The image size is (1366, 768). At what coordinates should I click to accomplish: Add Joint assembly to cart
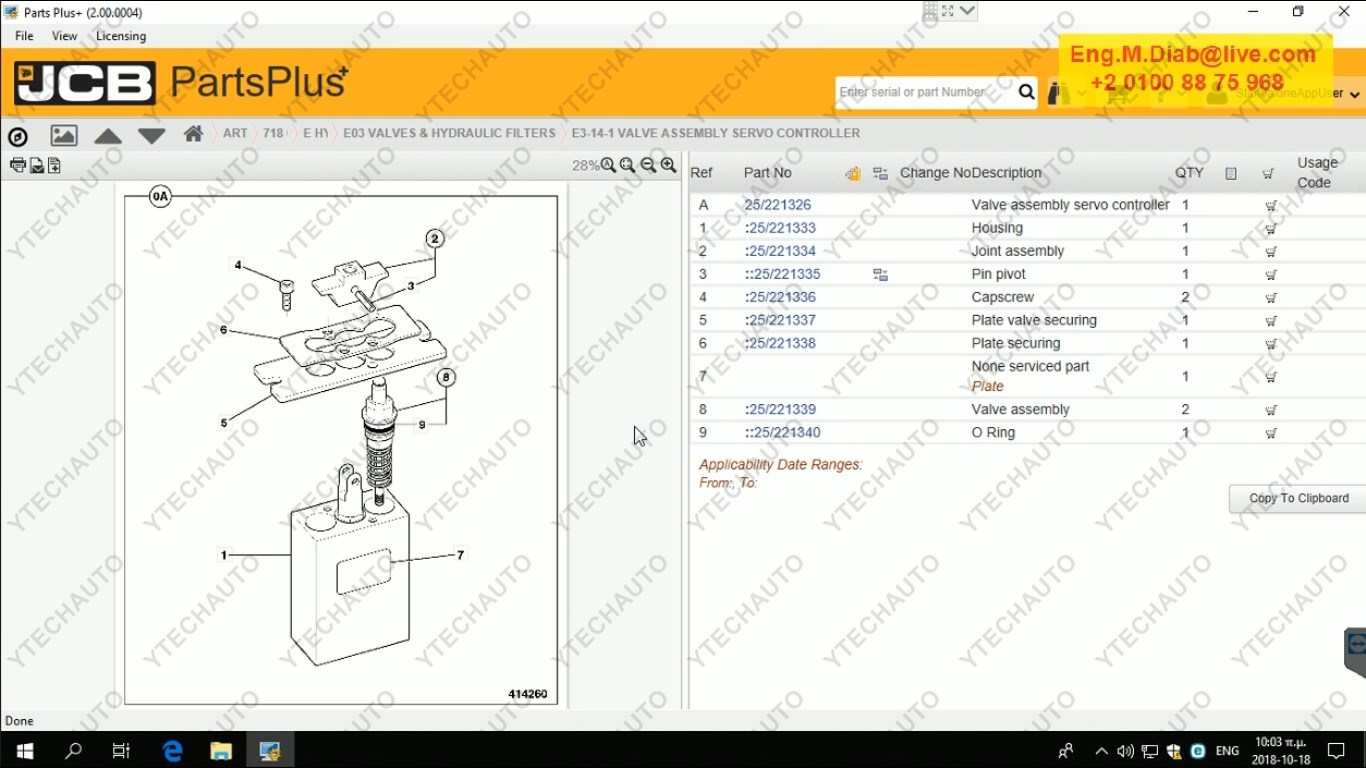pyautogui.click(x=1271, y=252)
